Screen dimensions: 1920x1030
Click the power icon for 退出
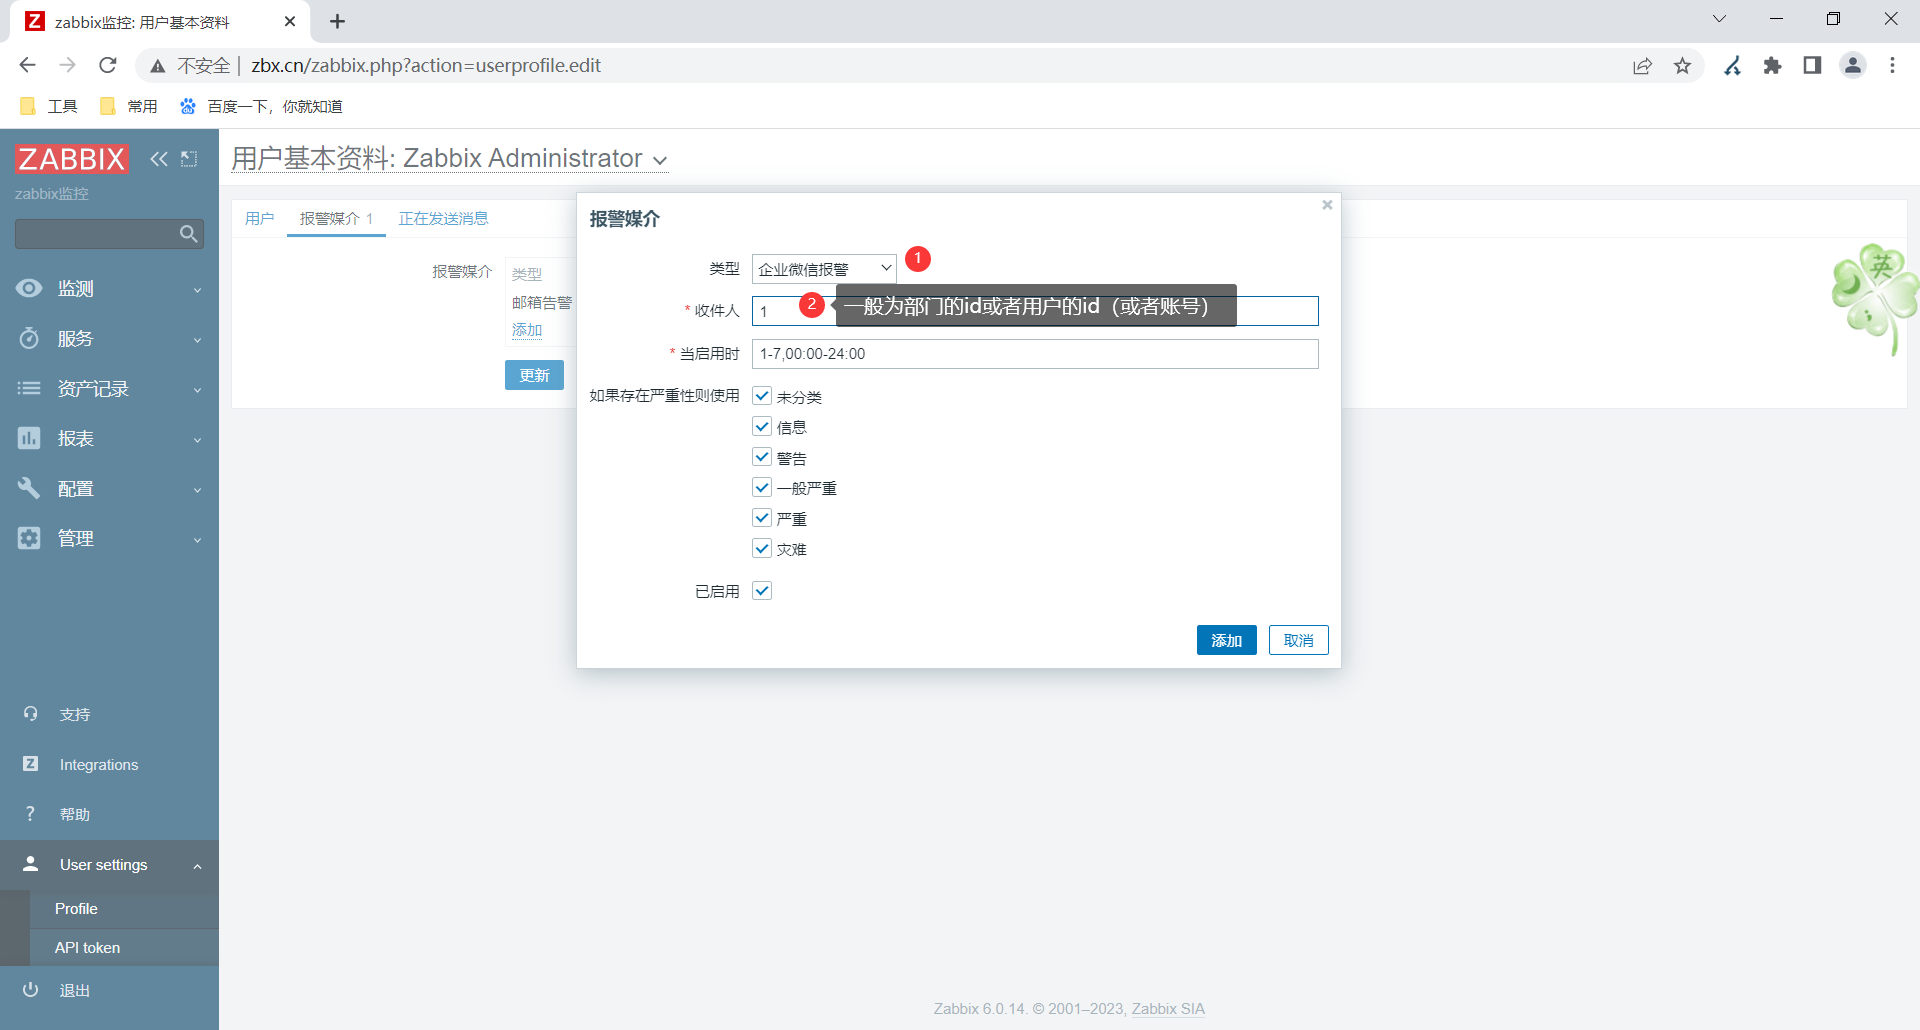[30, 990]
